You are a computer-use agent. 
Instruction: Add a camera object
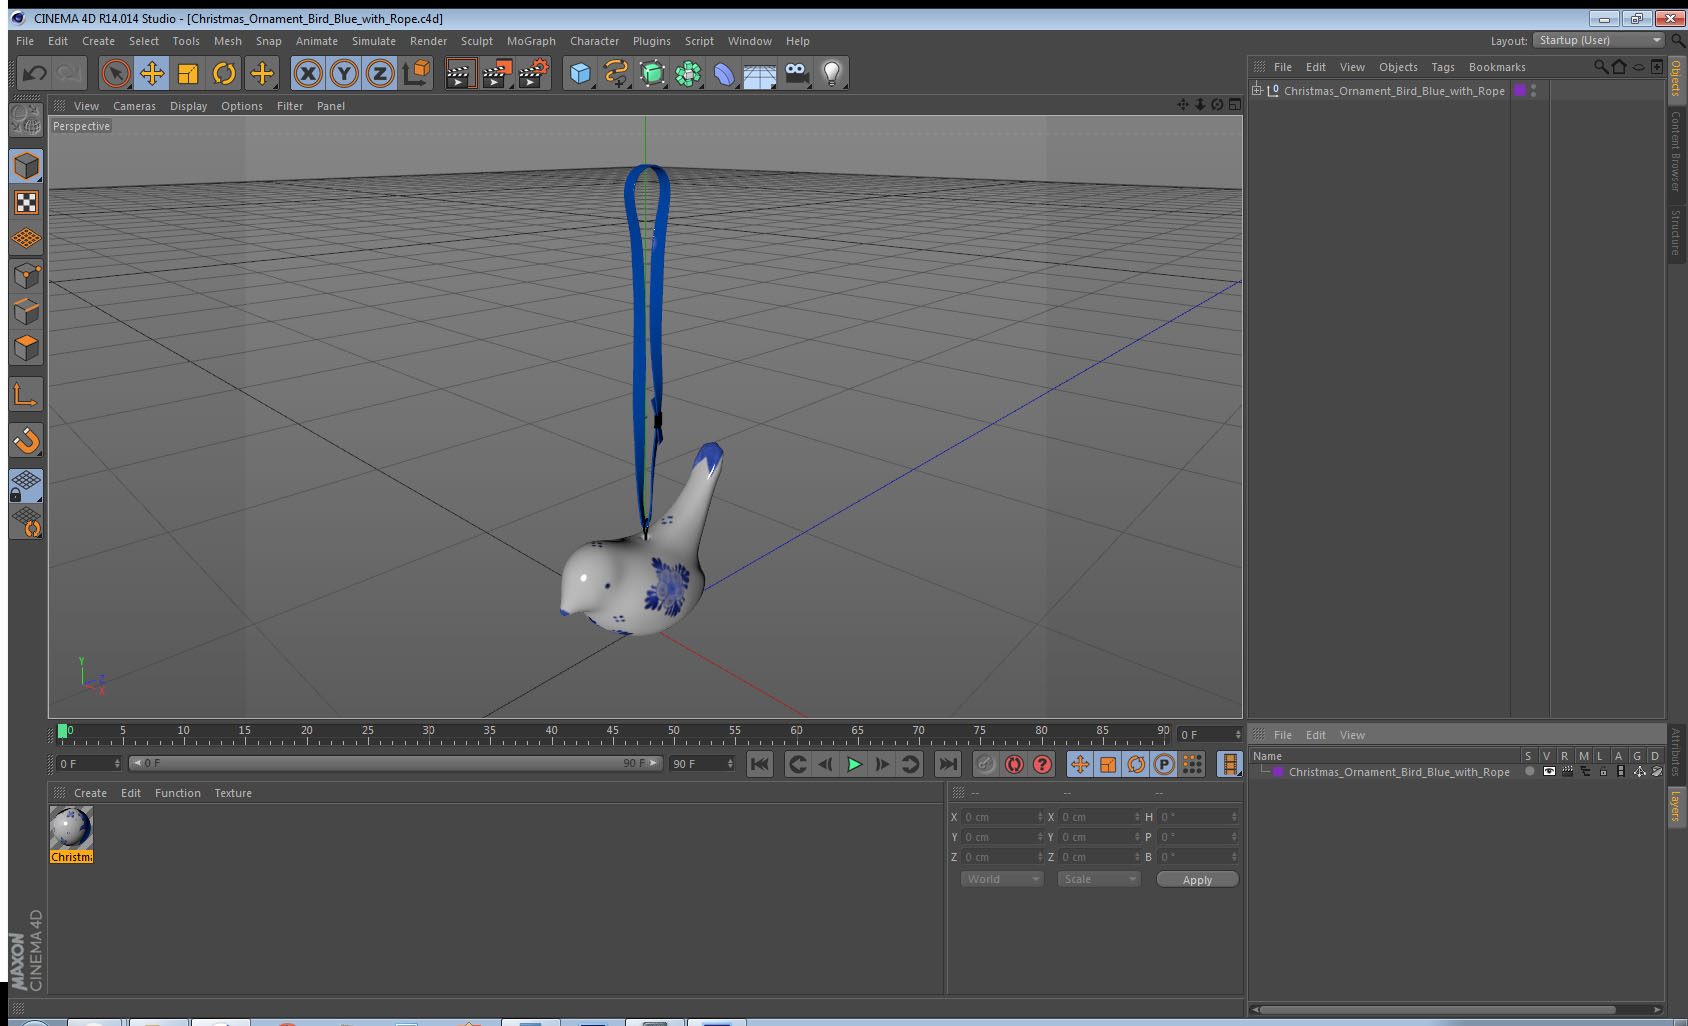point(796,73)
